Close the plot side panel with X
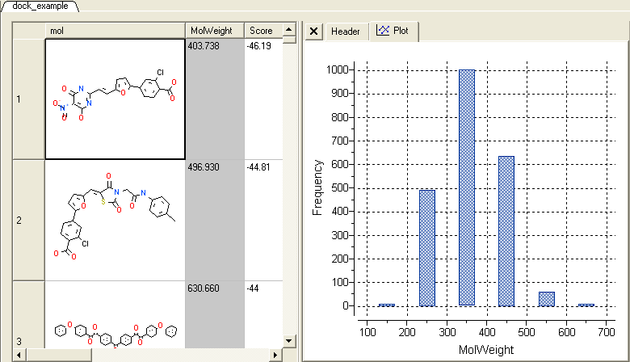The width and height of the screenshot is (630, 362). (314, 31)
